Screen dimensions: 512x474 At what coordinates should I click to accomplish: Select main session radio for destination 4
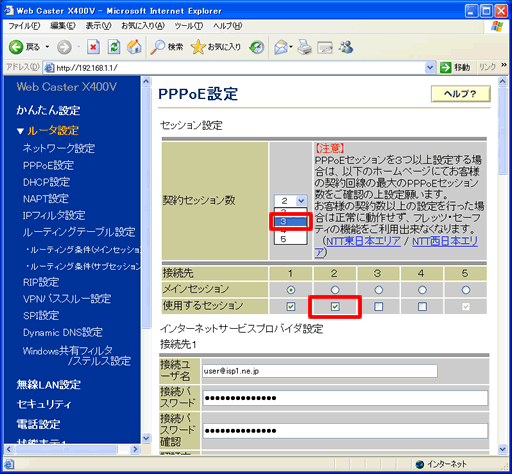422,290
